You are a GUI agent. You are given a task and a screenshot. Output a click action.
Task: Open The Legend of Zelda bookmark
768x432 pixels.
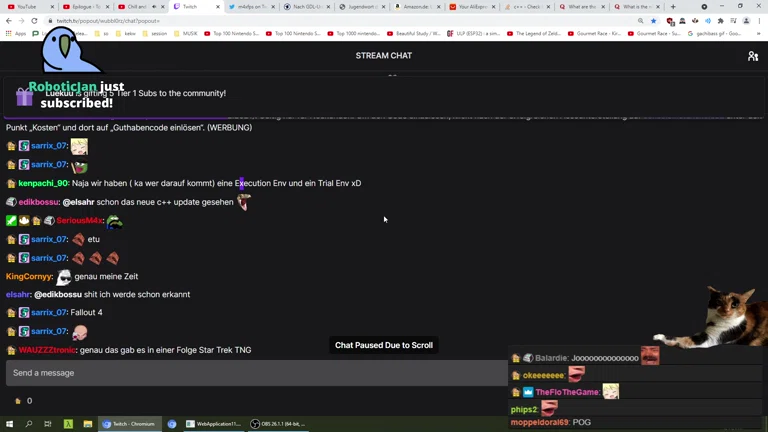540,33
